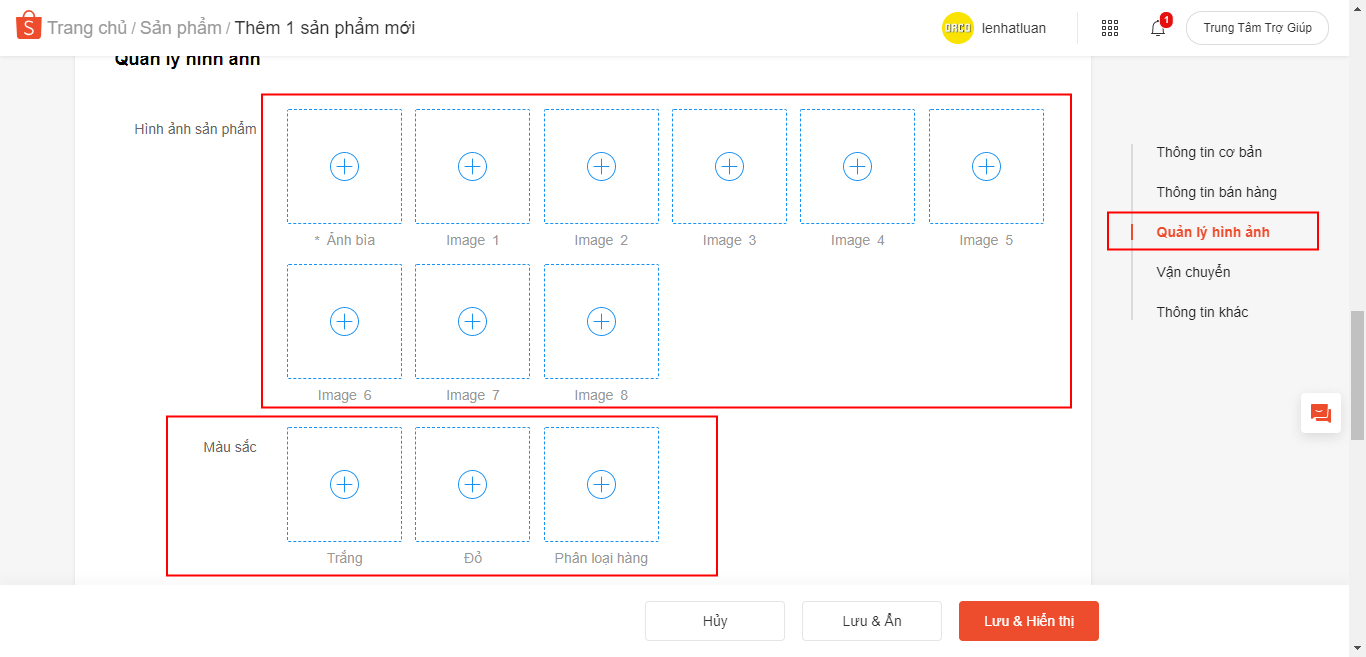Upload a cover photo via Ảnh bìa plus icon
This screenshot has width=1366, height=657.
tap(344, 166)
